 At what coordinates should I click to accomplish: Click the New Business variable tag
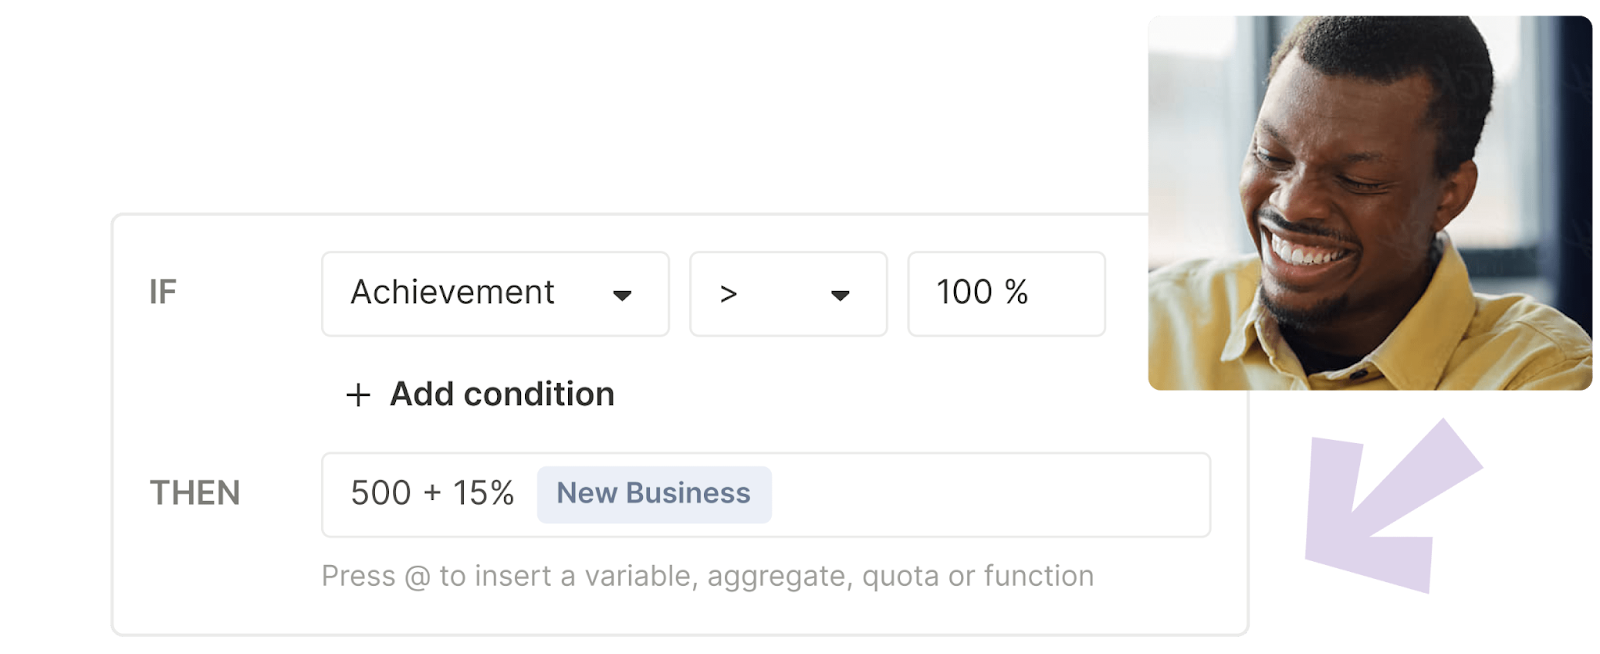coord(654,494)
